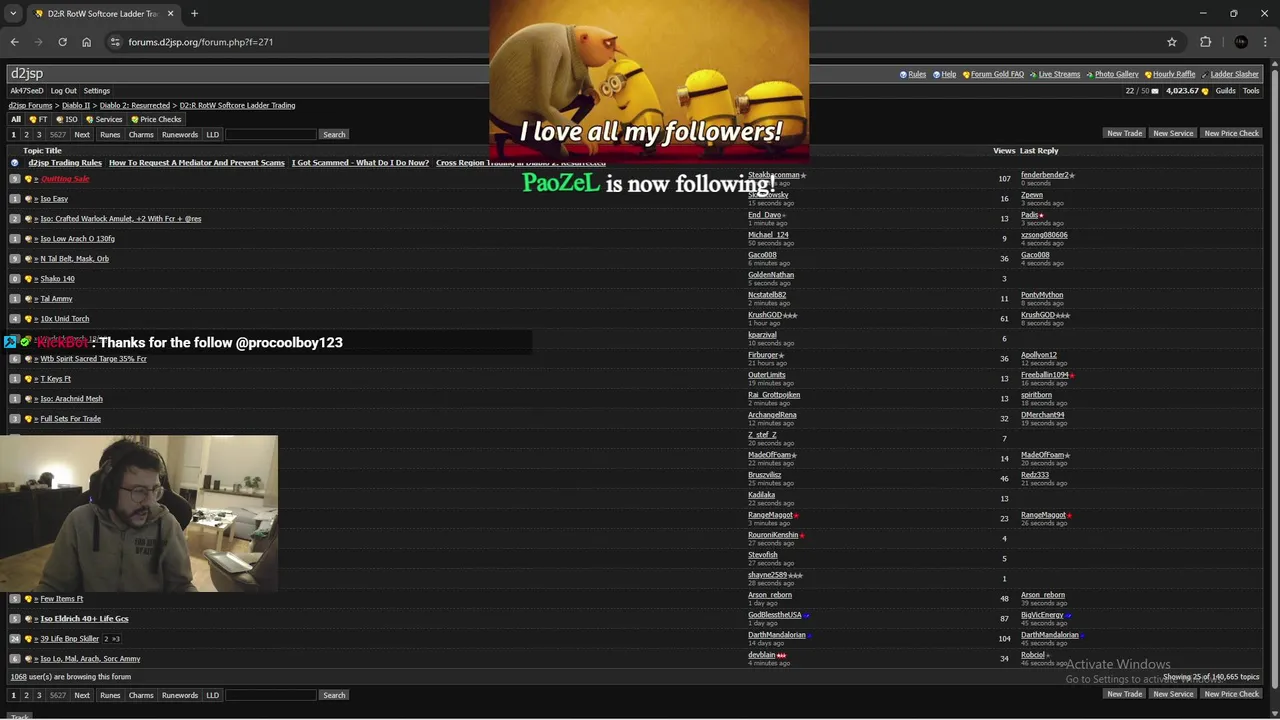Viewport: 1280px width, 720px height.
Task: Click the forum gold coin icon by 4,023.67
Action: coord(1205,91)
